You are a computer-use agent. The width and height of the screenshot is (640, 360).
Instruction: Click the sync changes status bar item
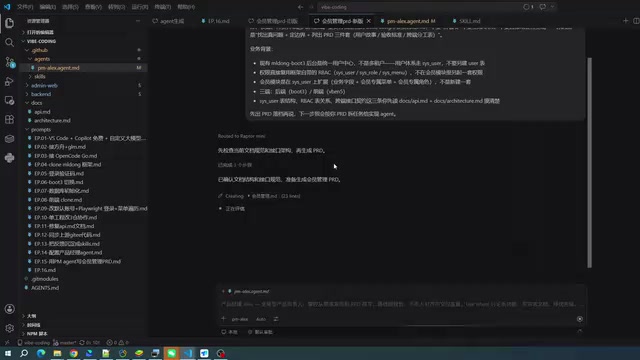point(89,342)
